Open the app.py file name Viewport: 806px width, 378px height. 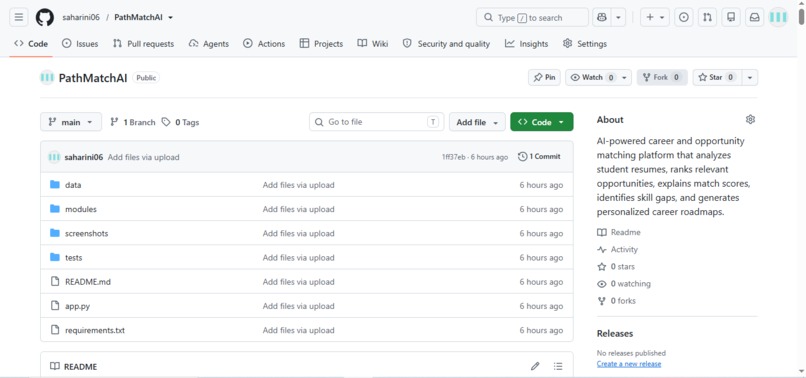point(78,306)
